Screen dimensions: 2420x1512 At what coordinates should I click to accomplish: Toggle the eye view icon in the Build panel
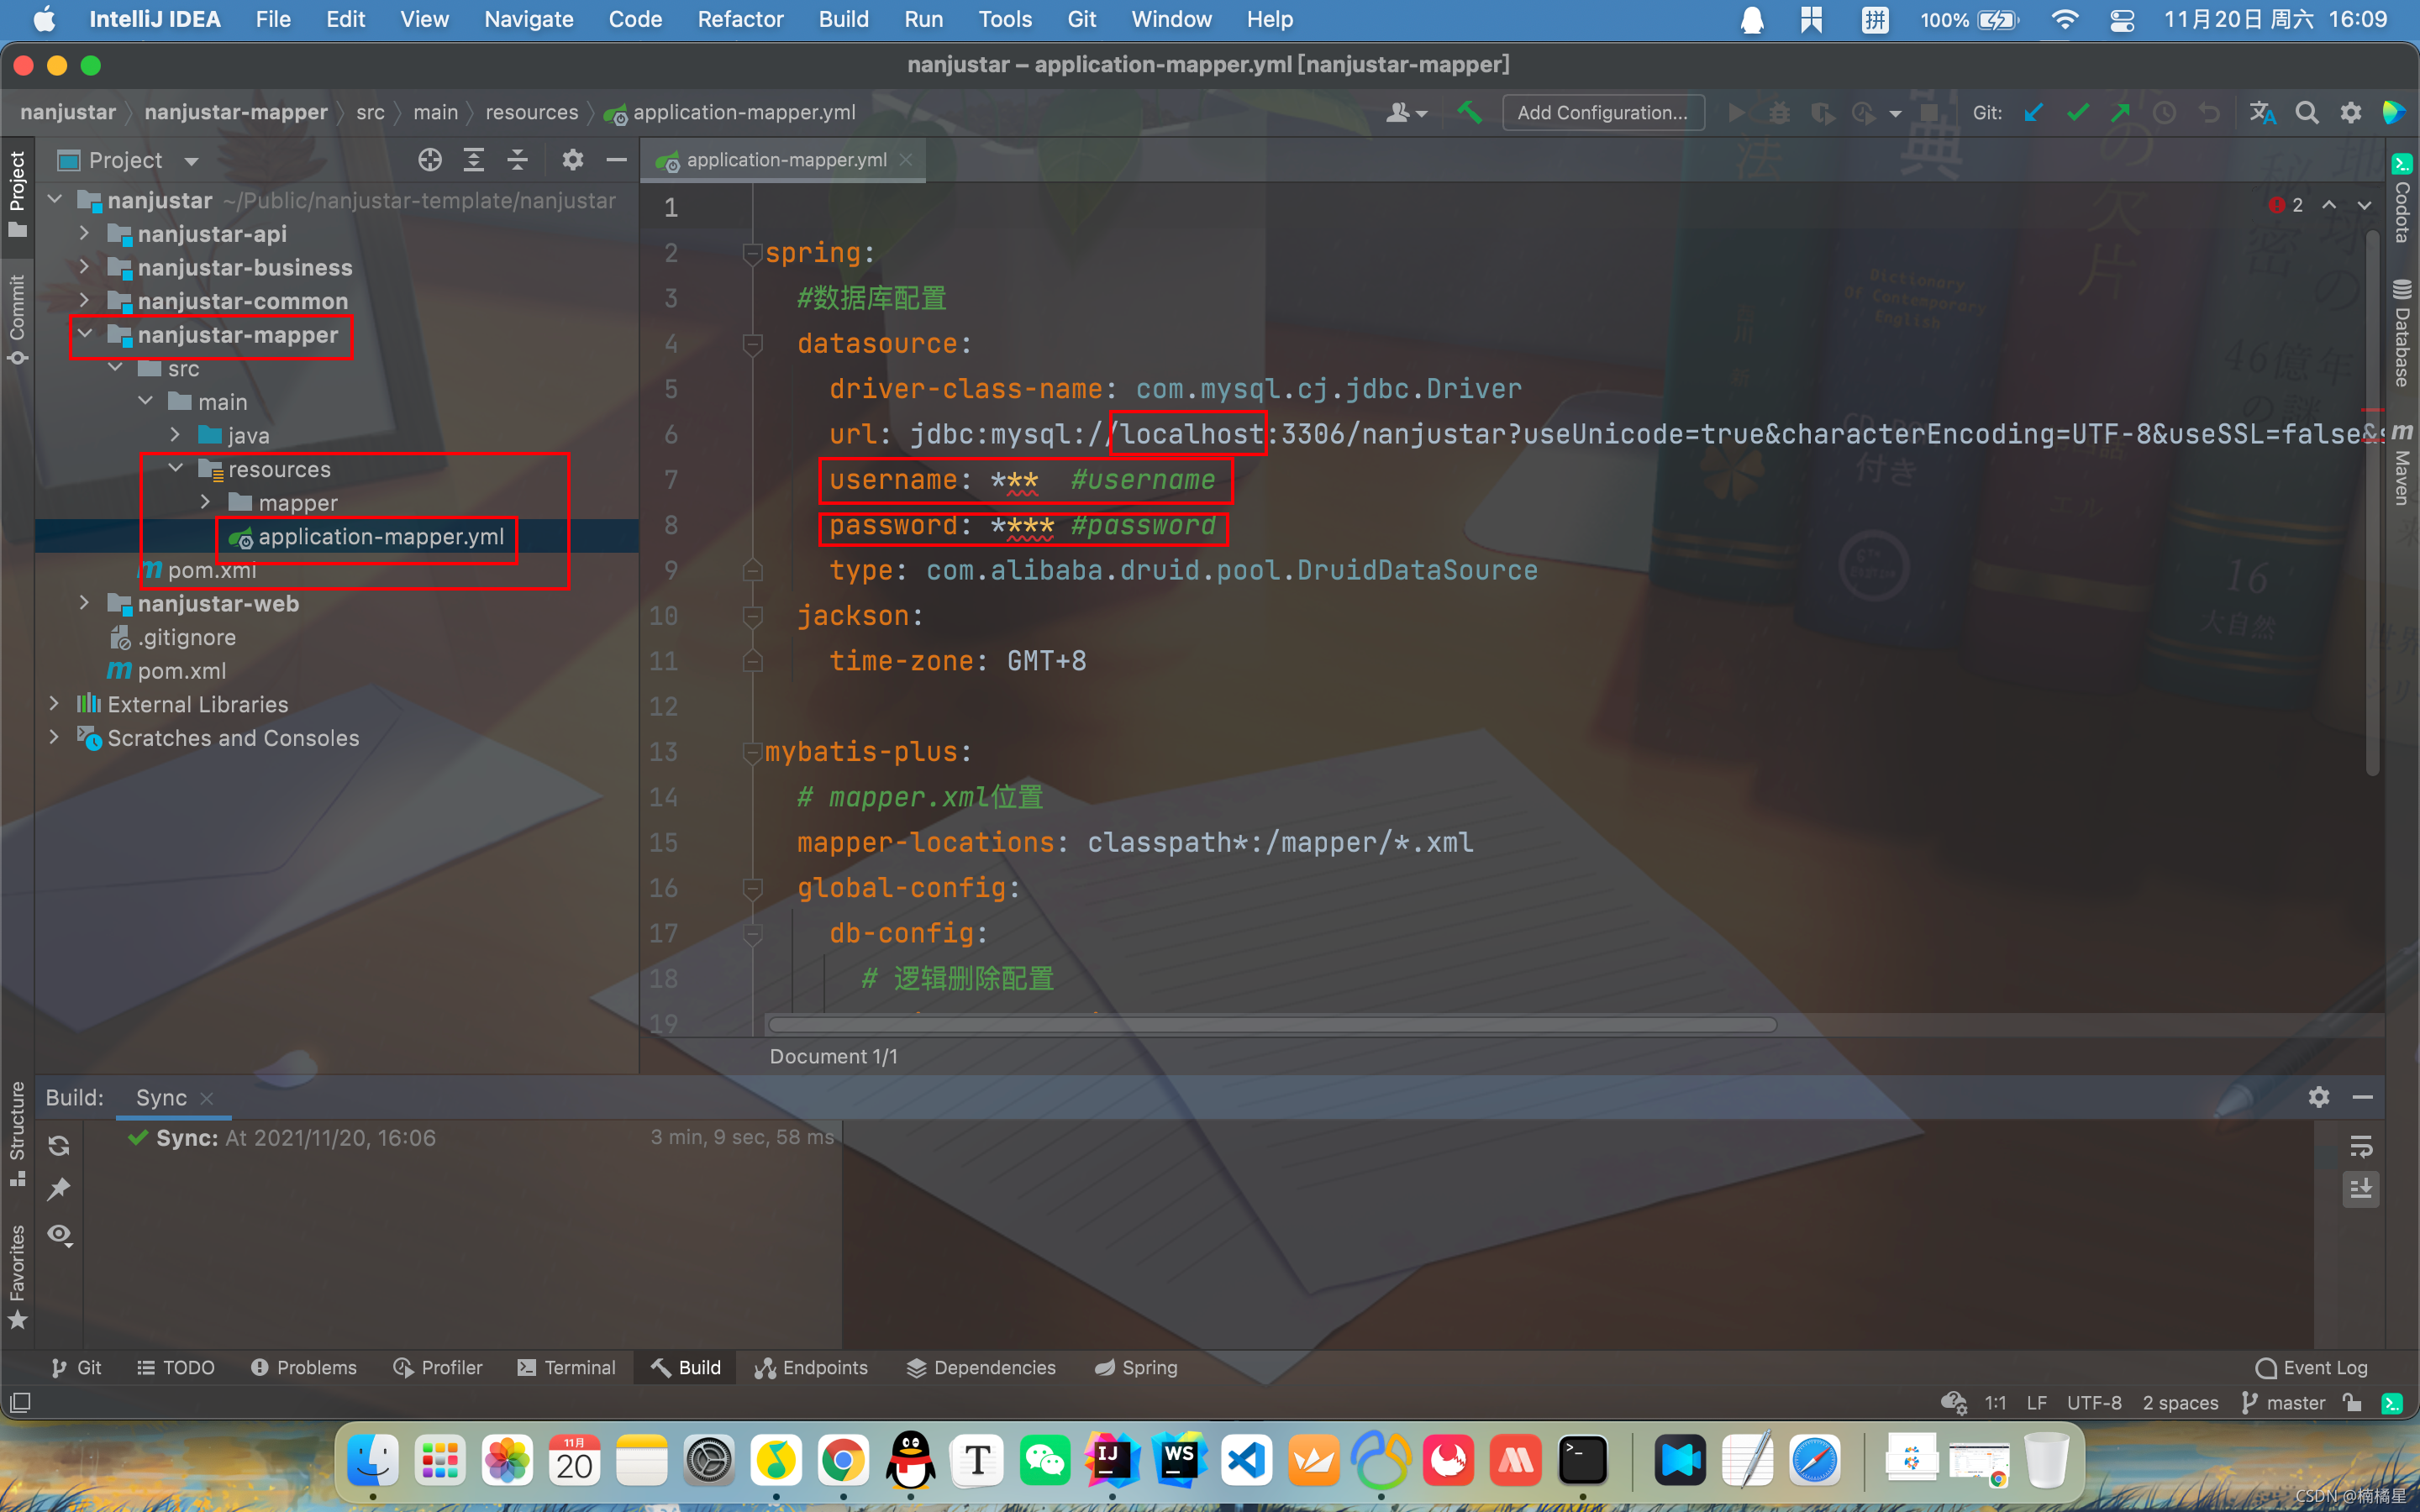(59, 1234)
